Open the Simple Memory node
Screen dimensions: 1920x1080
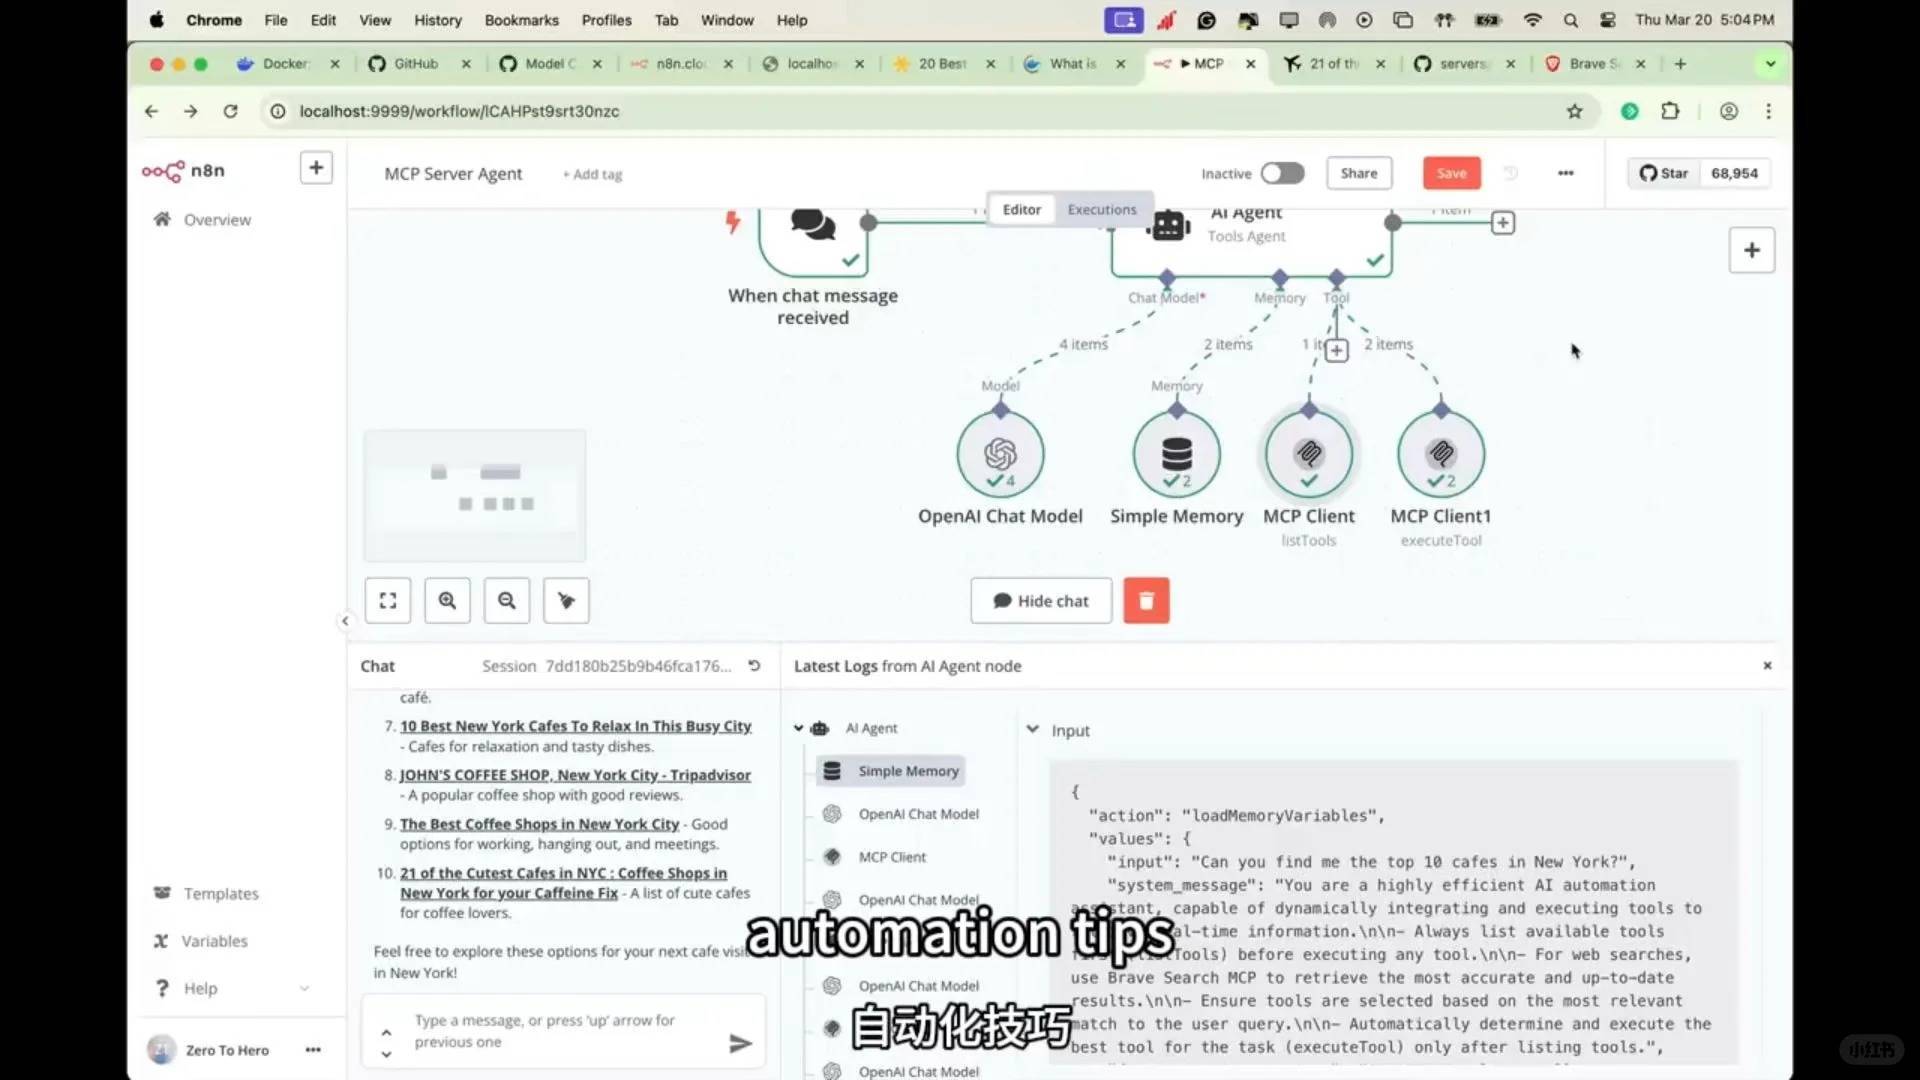1176,454
